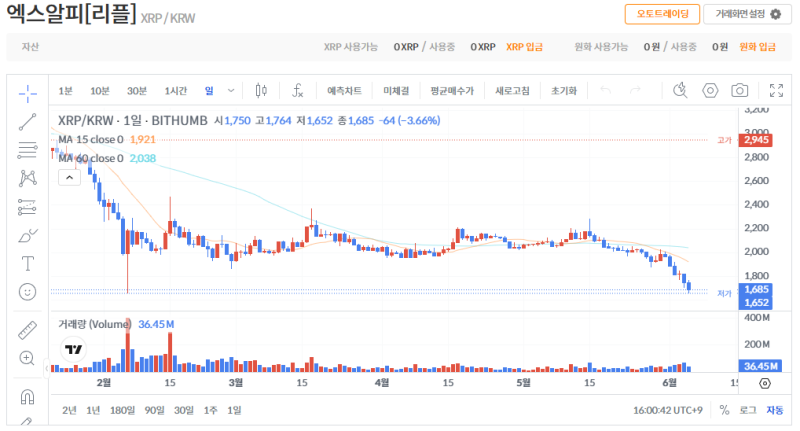Open chart settings hexagon icon
Viewport: 800px width, 431px height.
tap(710, 90)
